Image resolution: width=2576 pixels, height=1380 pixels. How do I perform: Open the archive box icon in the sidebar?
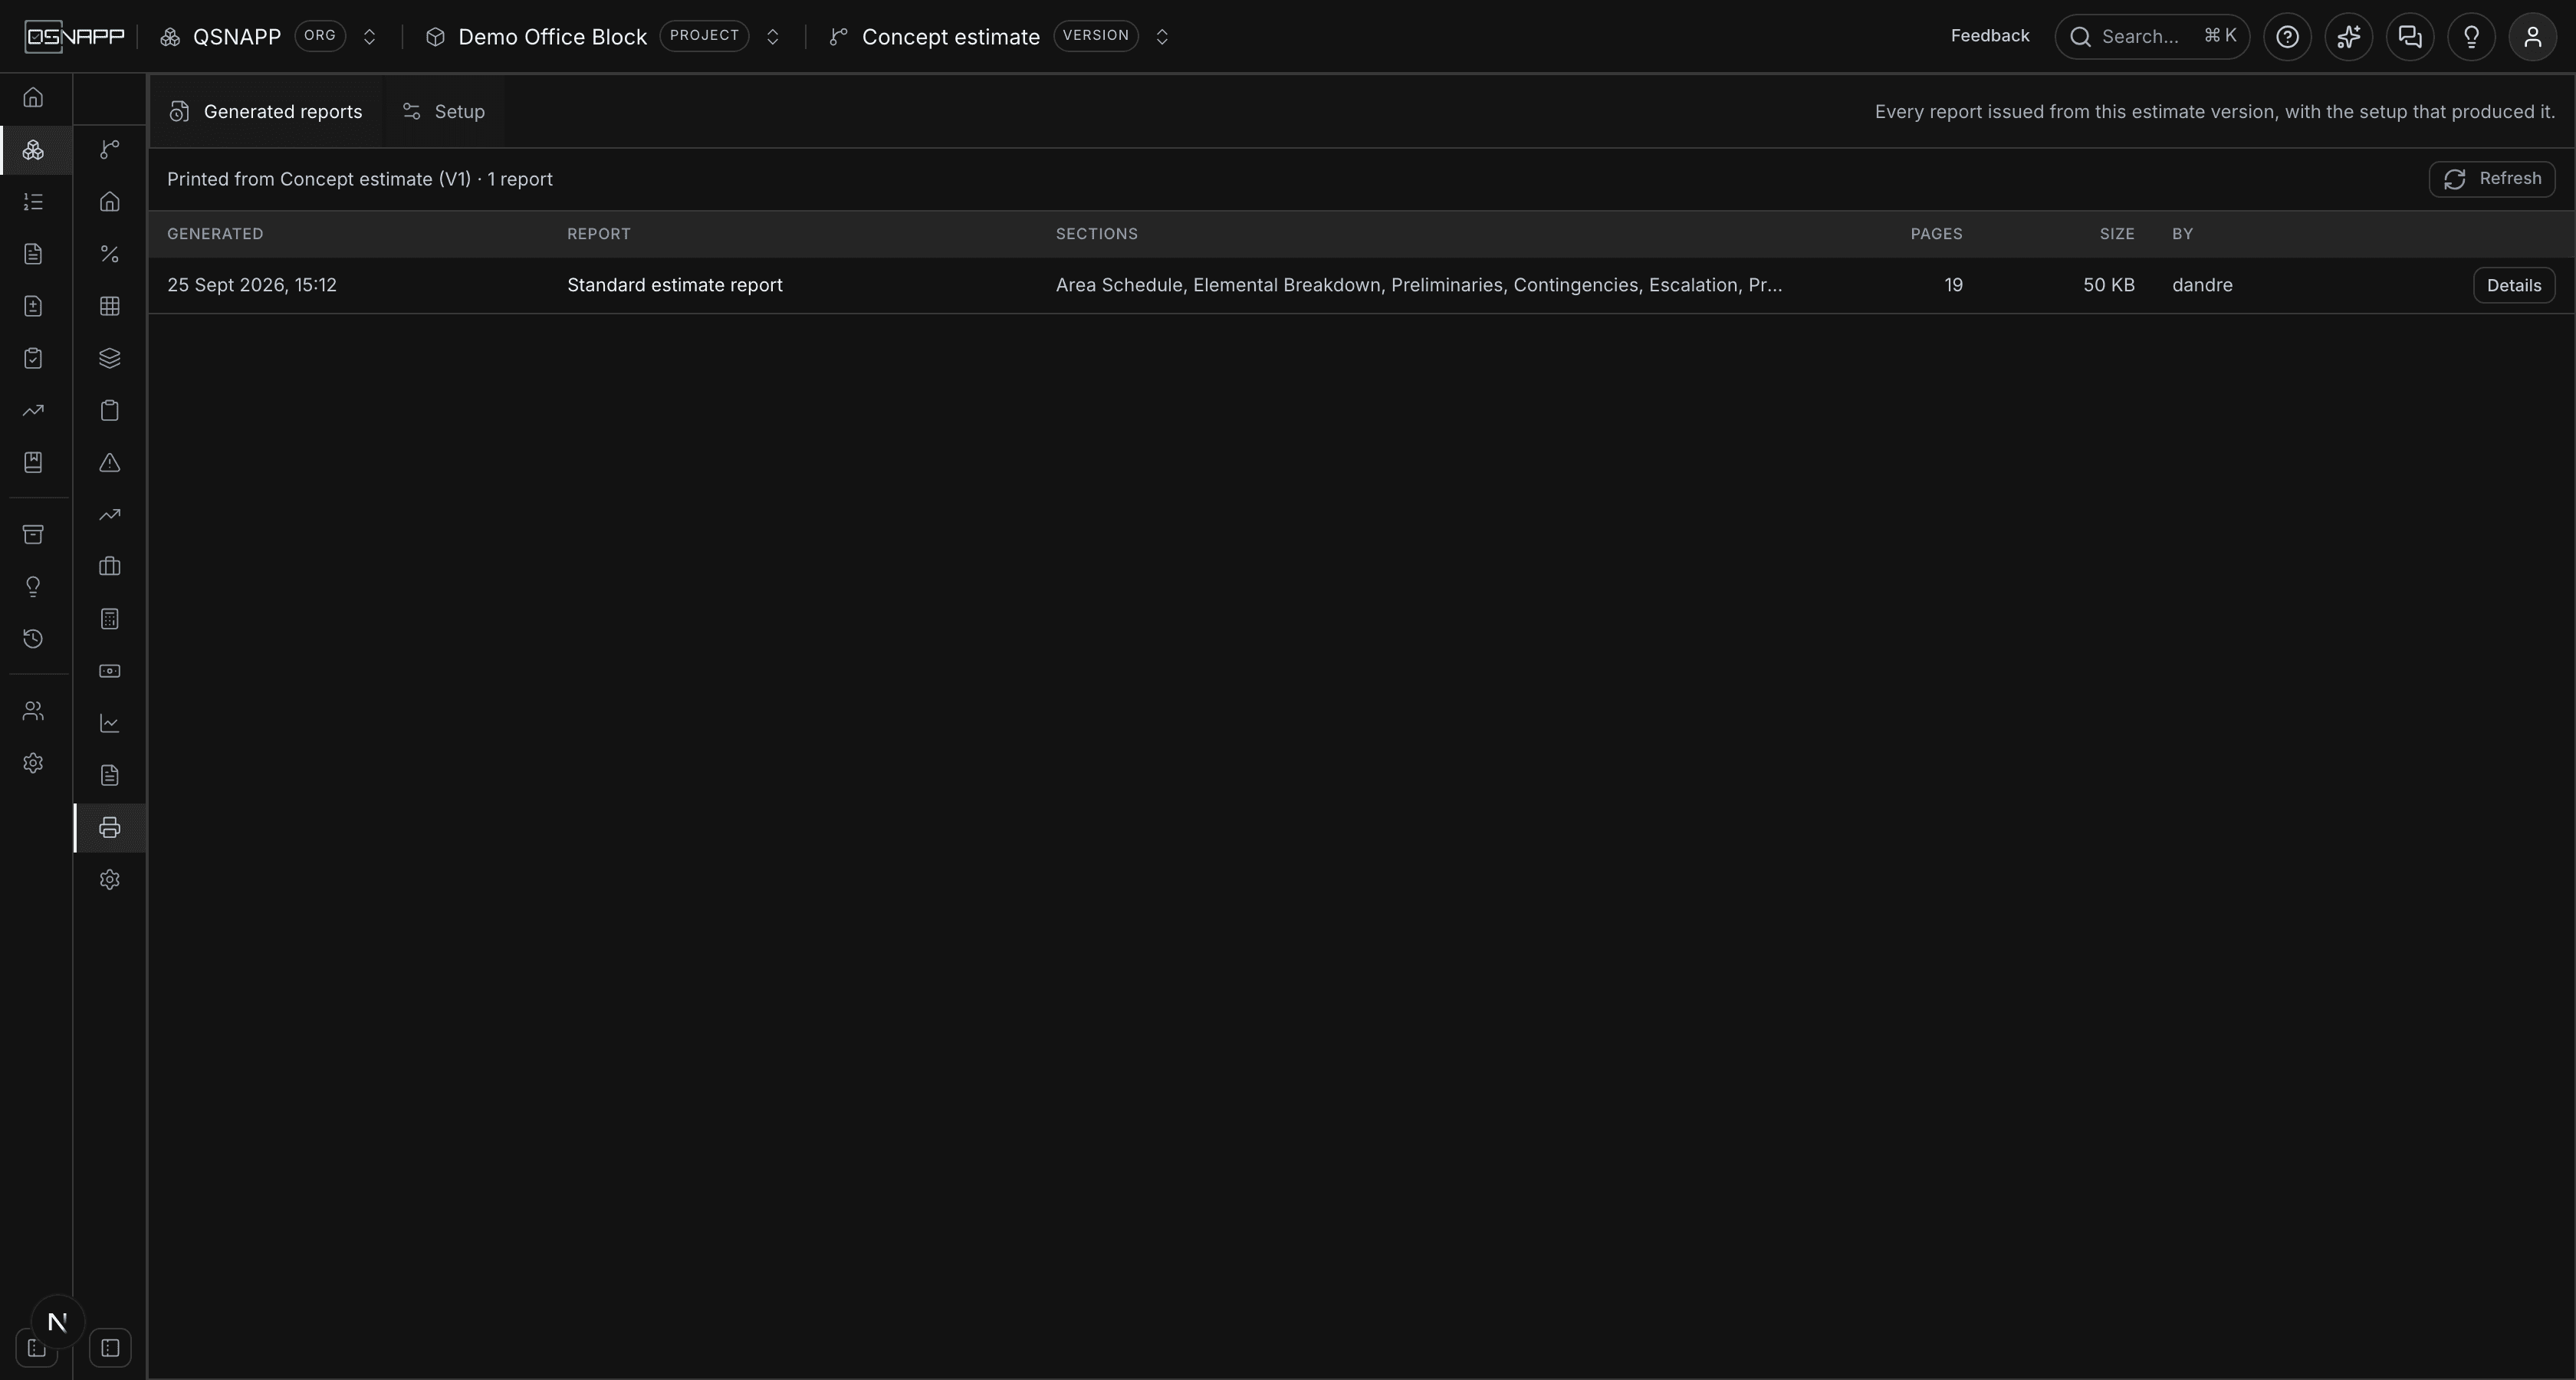33,534
